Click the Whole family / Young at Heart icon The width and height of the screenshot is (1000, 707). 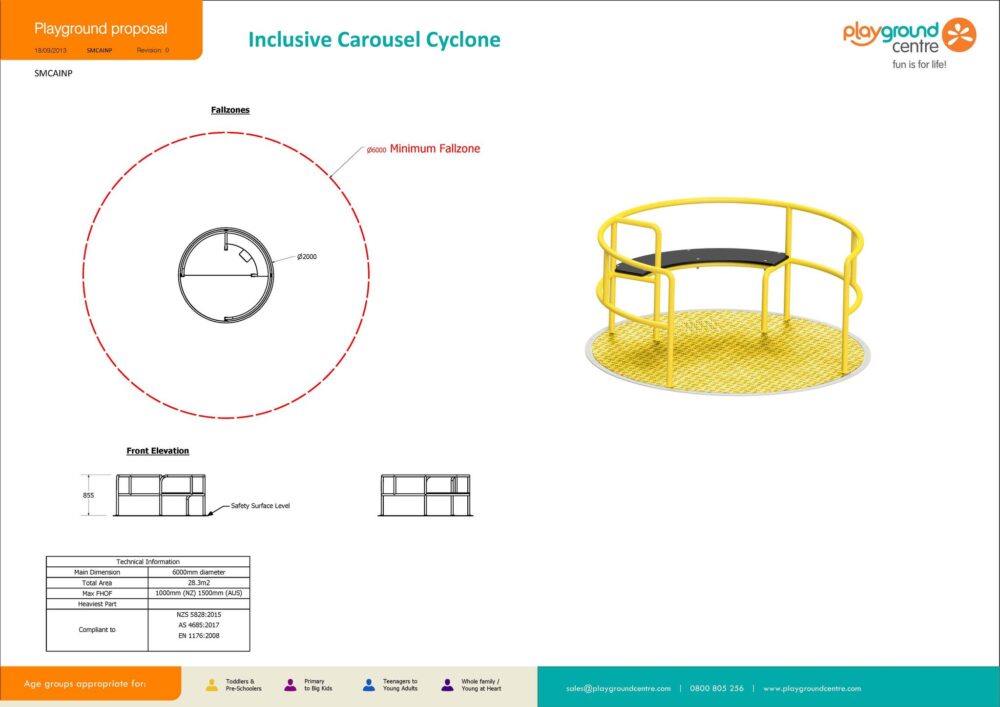[x=447, y=685]
